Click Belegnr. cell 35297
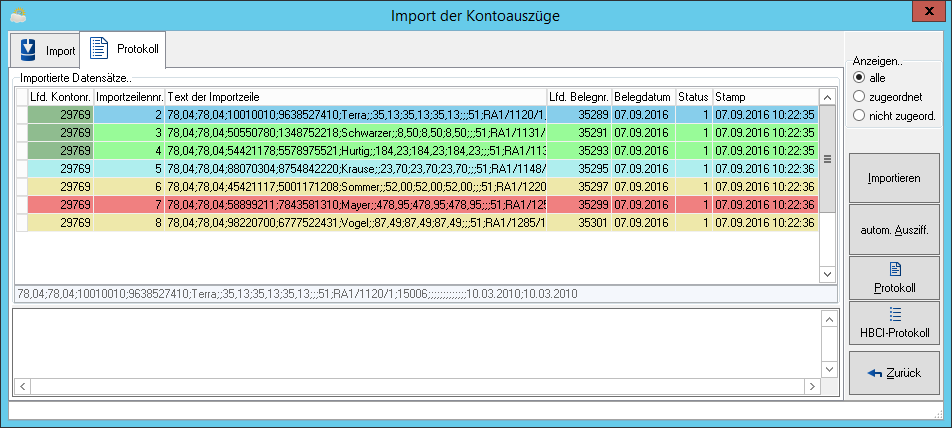This screenshot has width=952, height=428. (x=579, y=186)
